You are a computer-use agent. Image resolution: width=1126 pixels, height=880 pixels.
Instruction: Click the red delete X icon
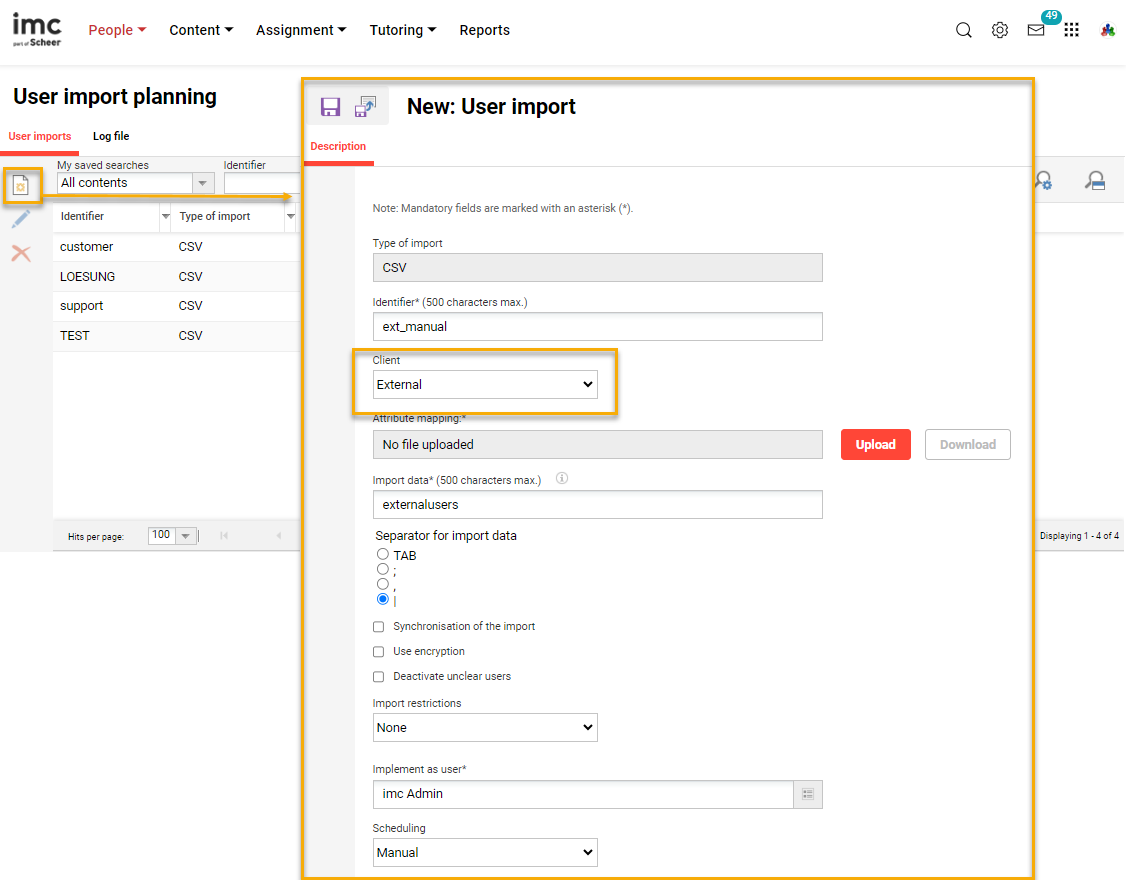point(21,253)
